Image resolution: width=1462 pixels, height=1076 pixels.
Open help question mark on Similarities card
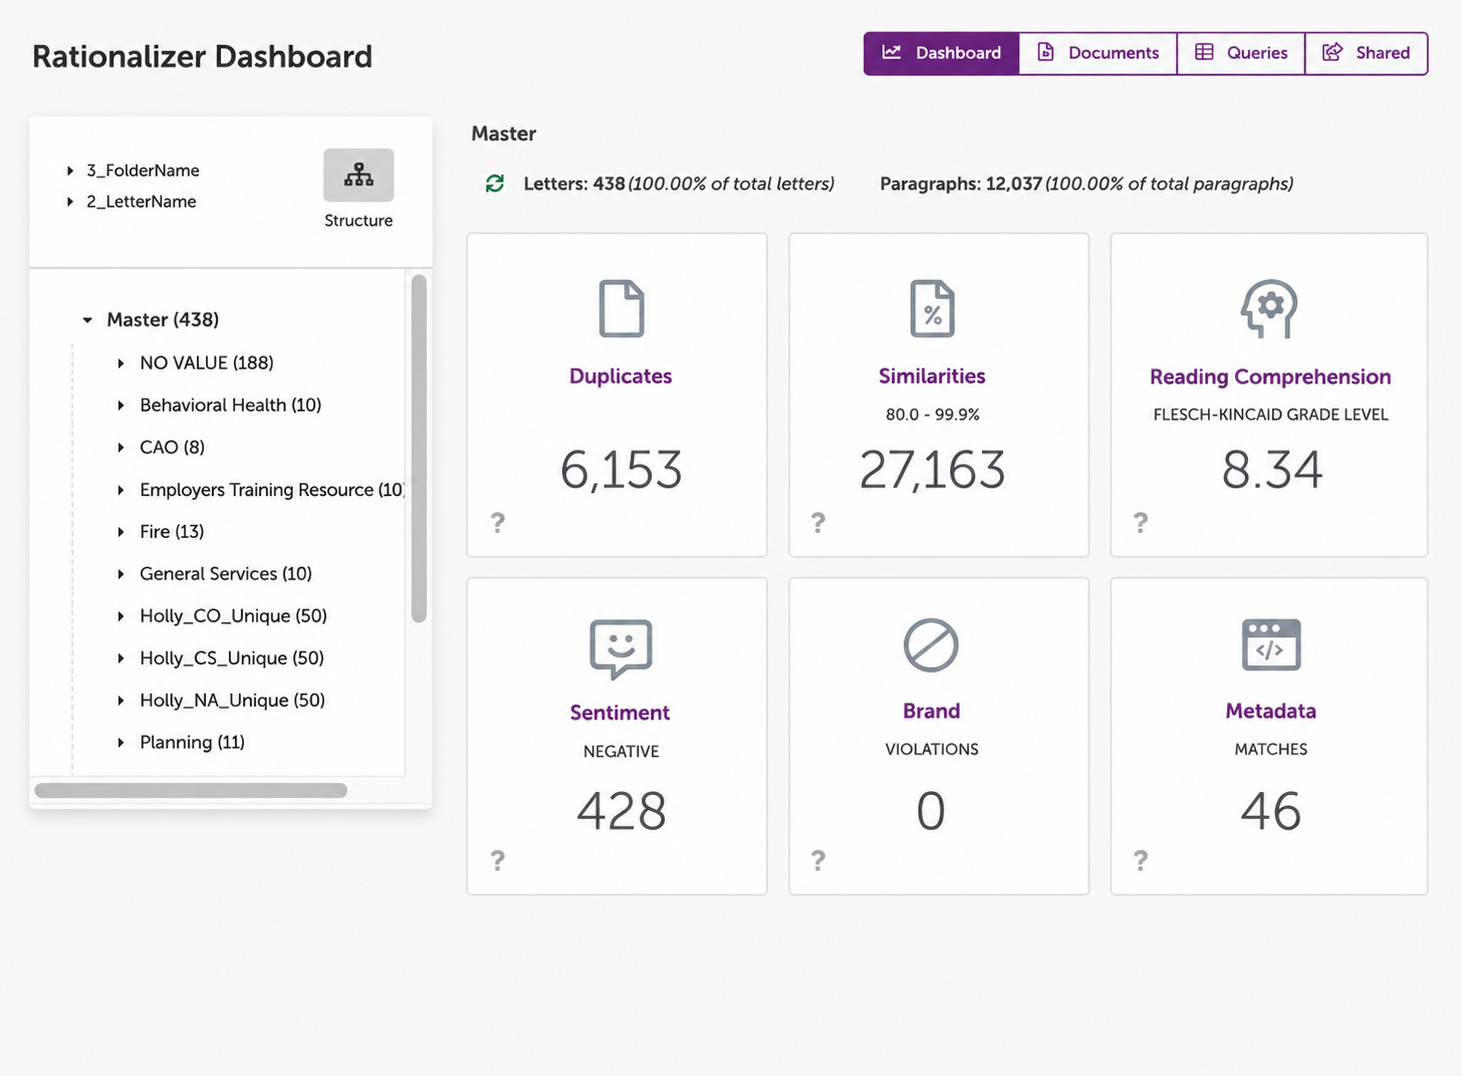pos(818,522)
